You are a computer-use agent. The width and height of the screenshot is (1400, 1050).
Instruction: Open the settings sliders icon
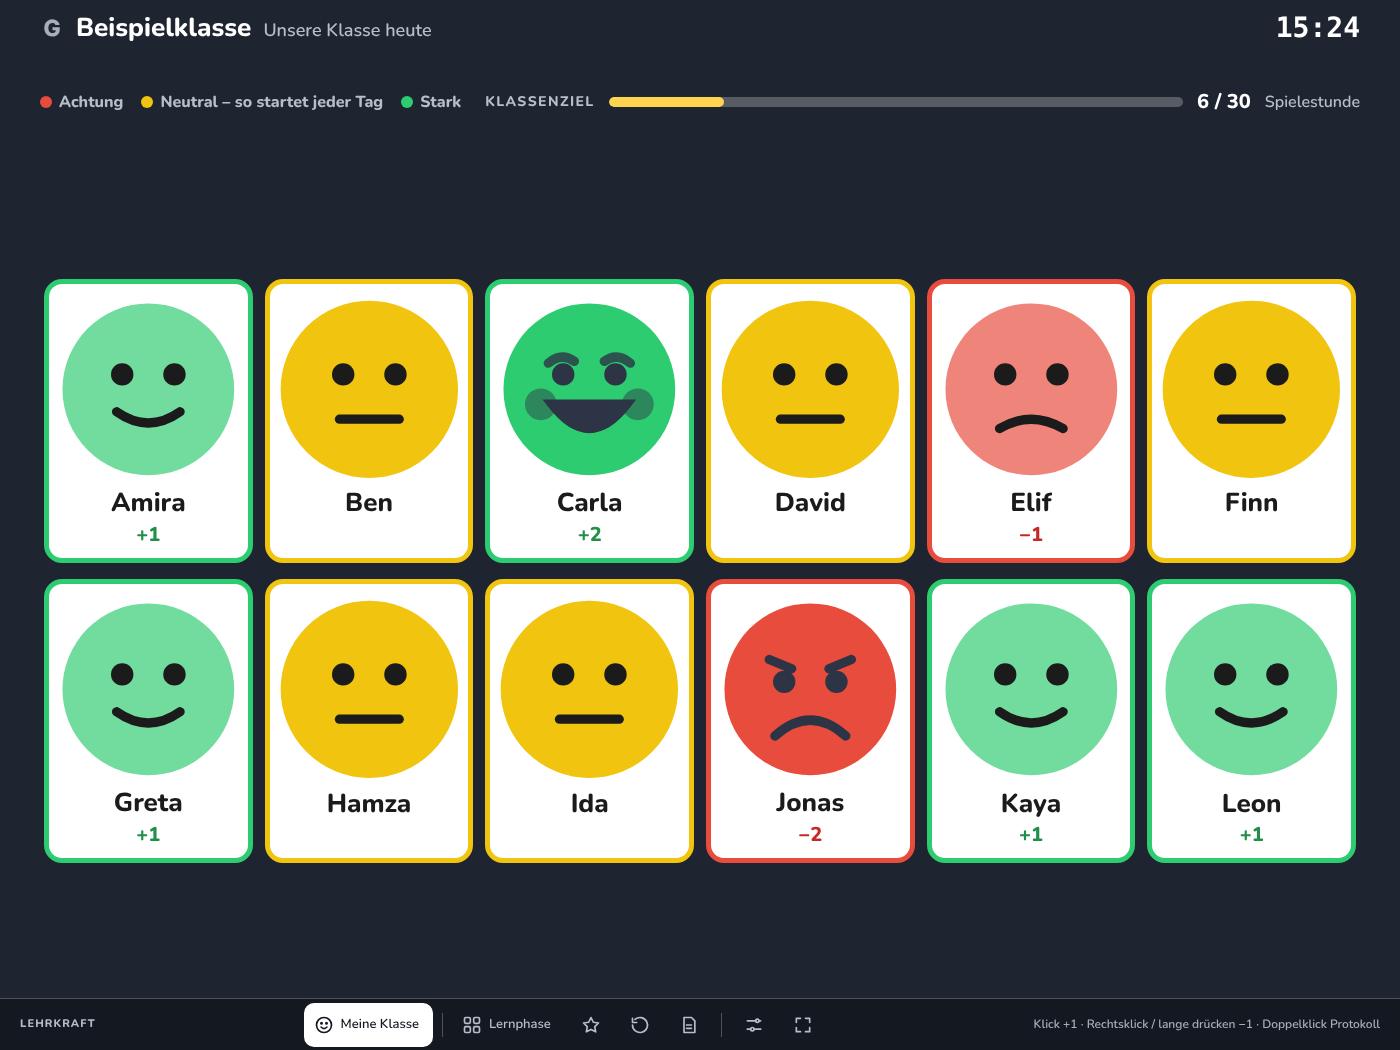[754, 1025]
